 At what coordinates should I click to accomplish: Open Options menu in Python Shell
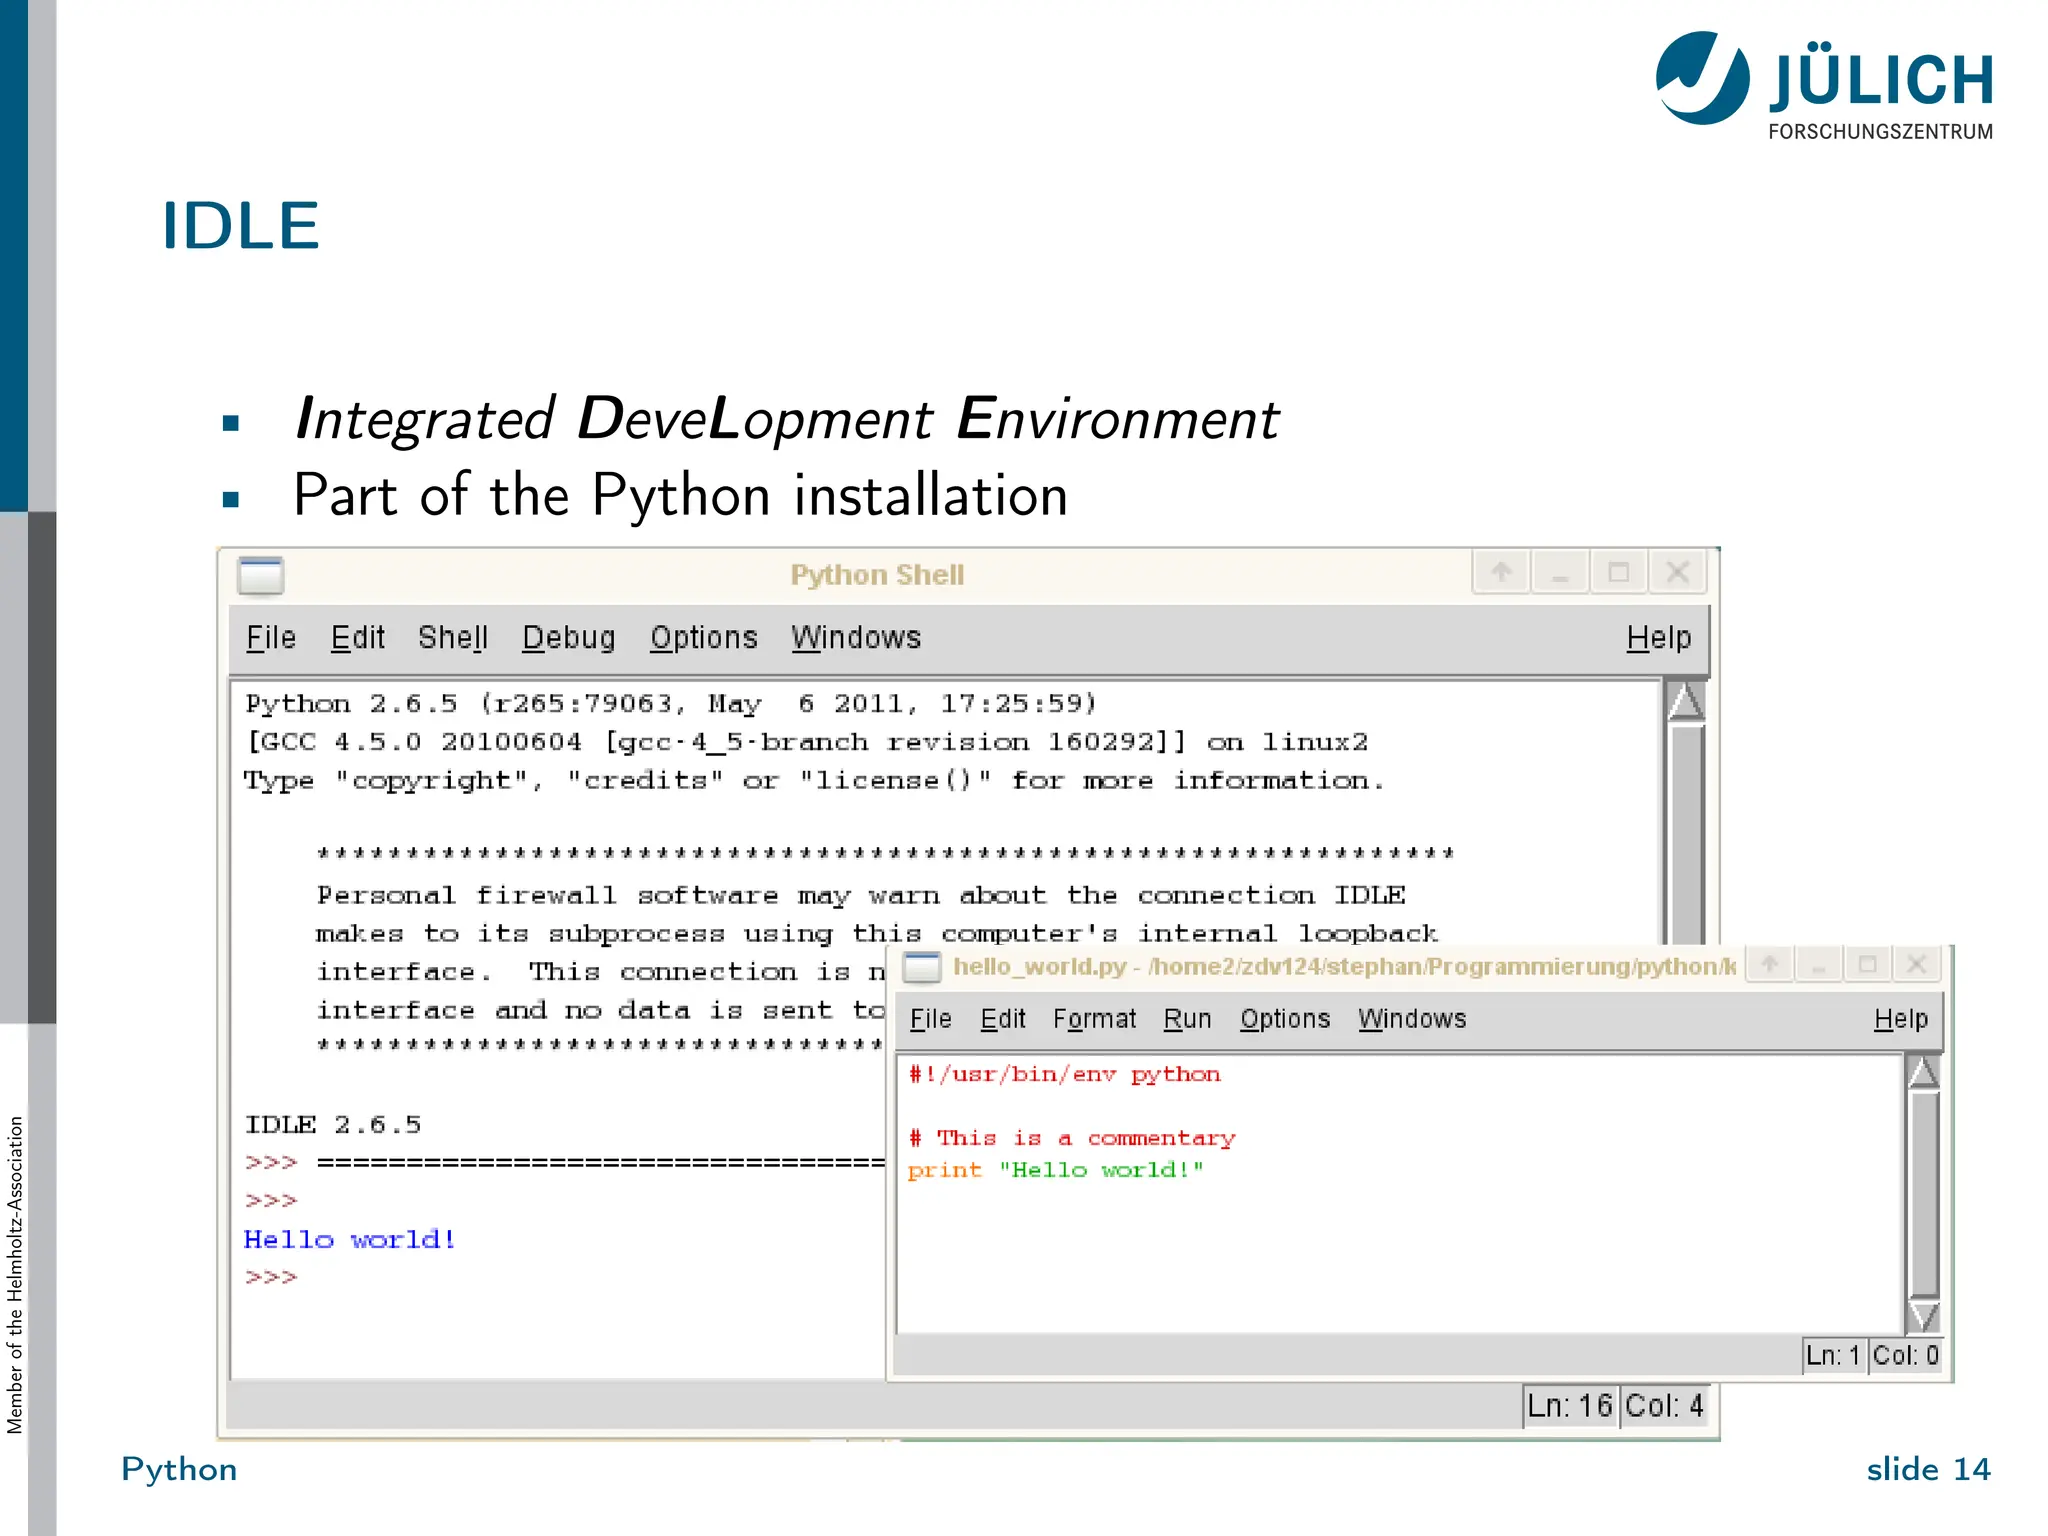[704, 638]
